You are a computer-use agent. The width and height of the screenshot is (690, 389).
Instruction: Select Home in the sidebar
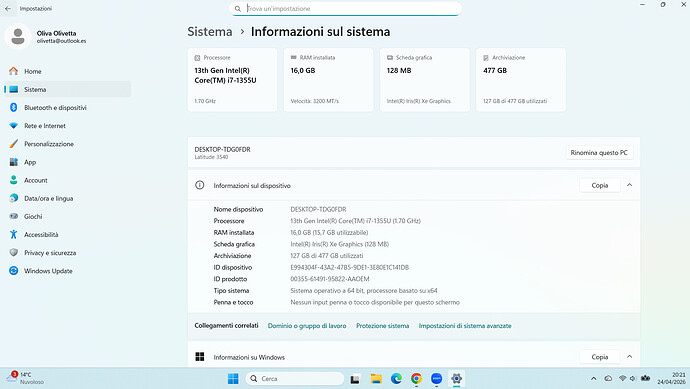(x=68, y=71)
